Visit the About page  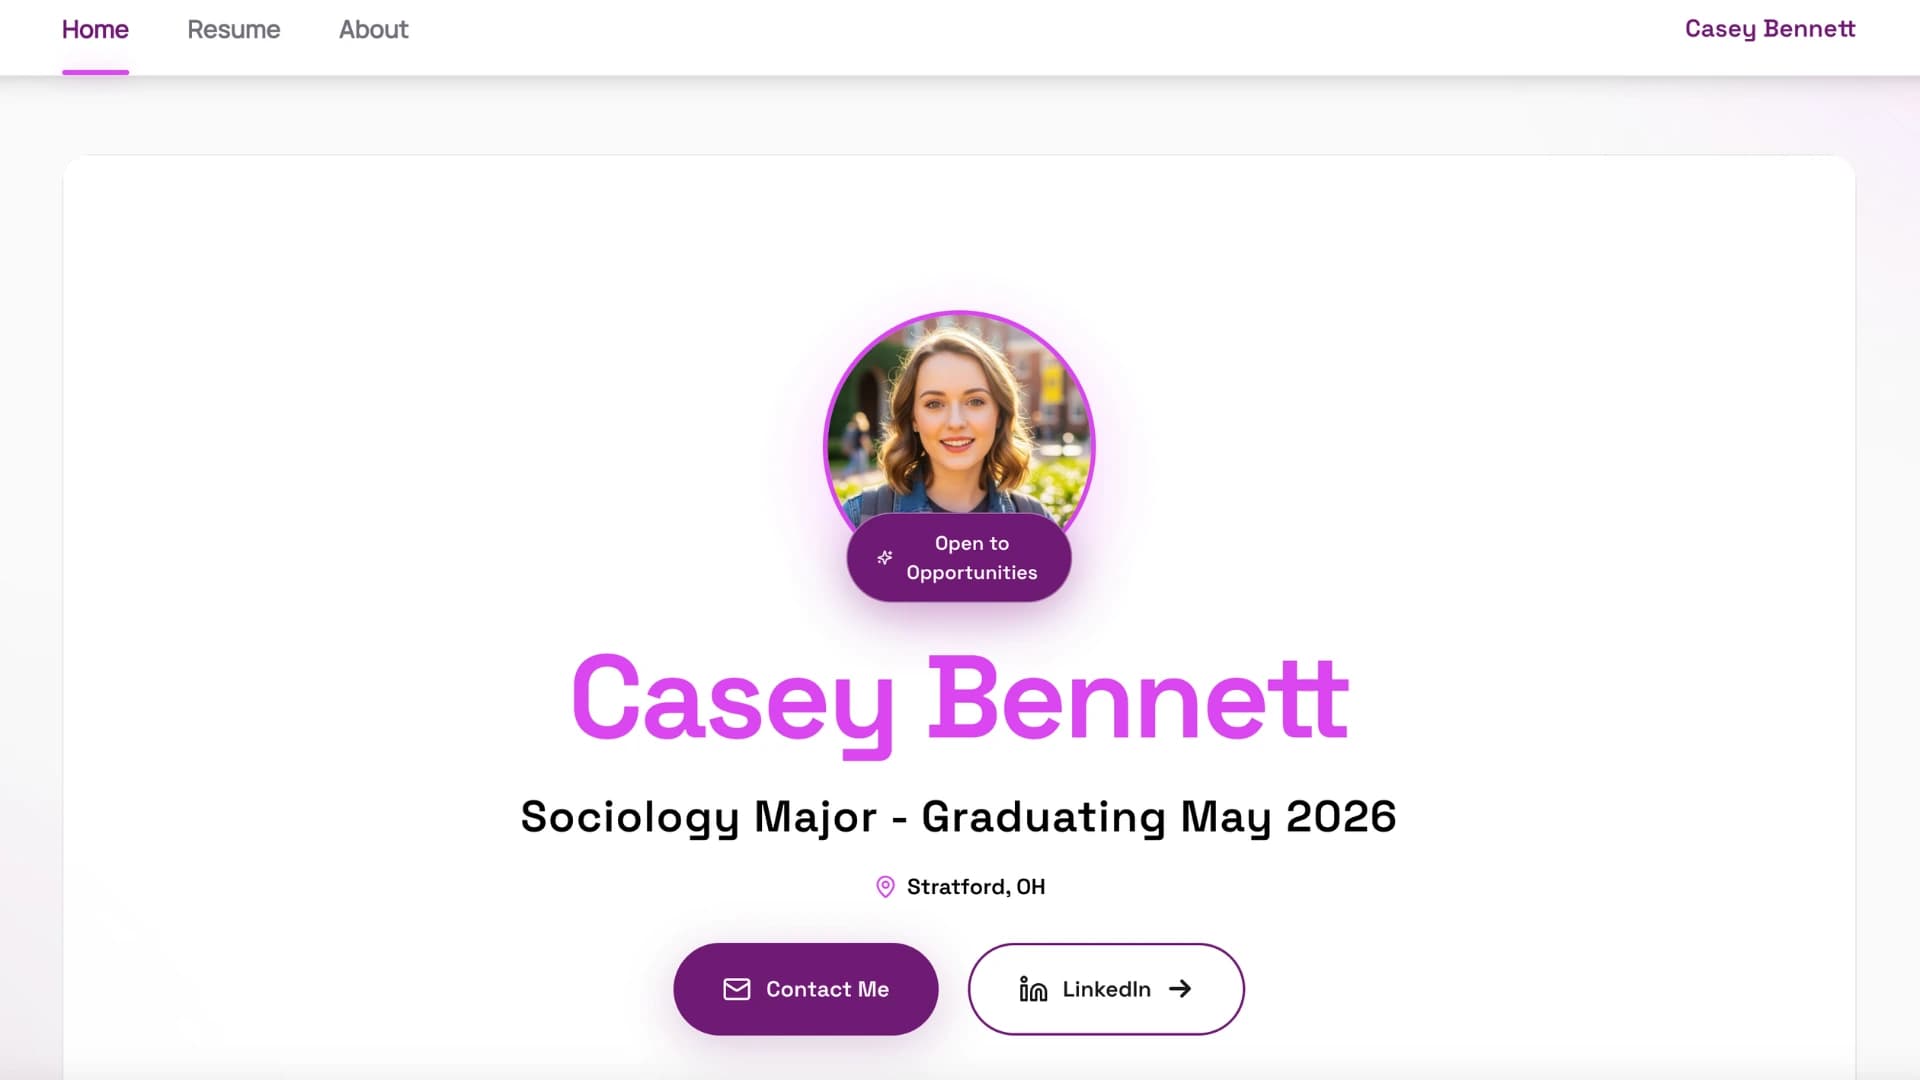[x=373, y=30]
